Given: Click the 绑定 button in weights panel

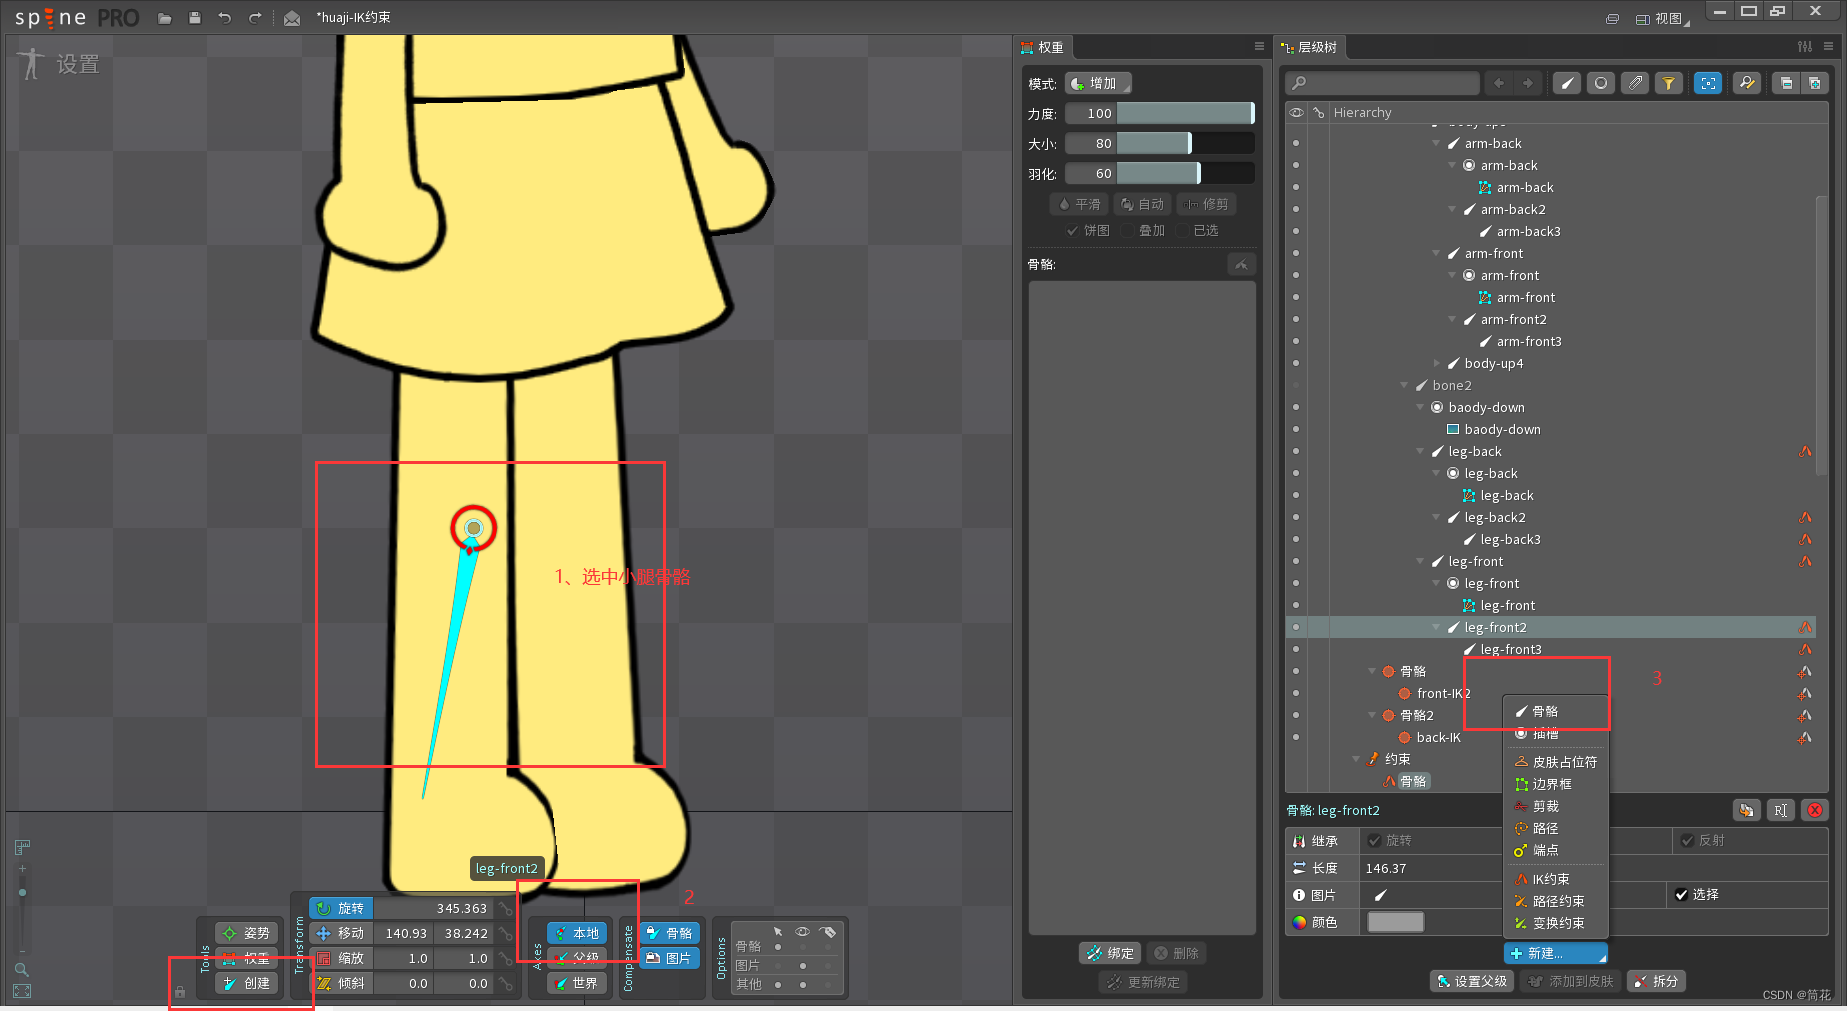Looking at the screenshot, I should [1110, 953].
